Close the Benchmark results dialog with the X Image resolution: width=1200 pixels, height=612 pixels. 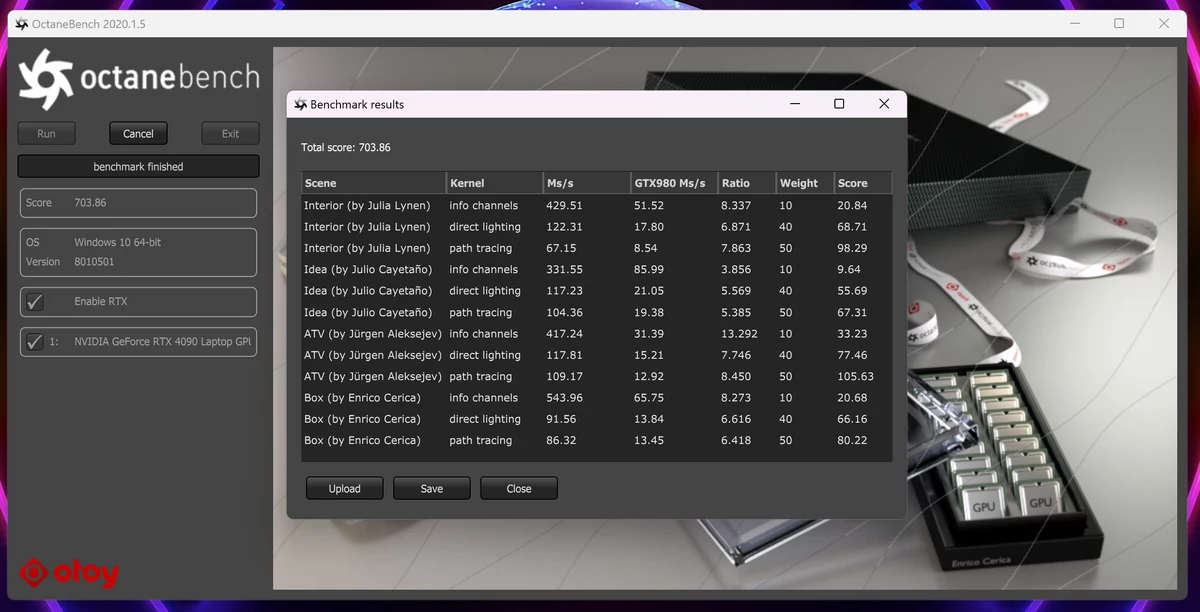click(884, 104)
